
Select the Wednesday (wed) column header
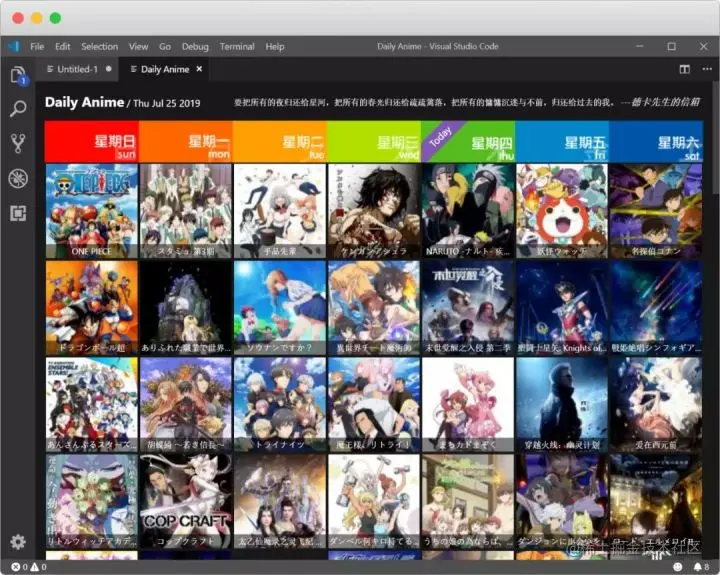pos(374,141)
